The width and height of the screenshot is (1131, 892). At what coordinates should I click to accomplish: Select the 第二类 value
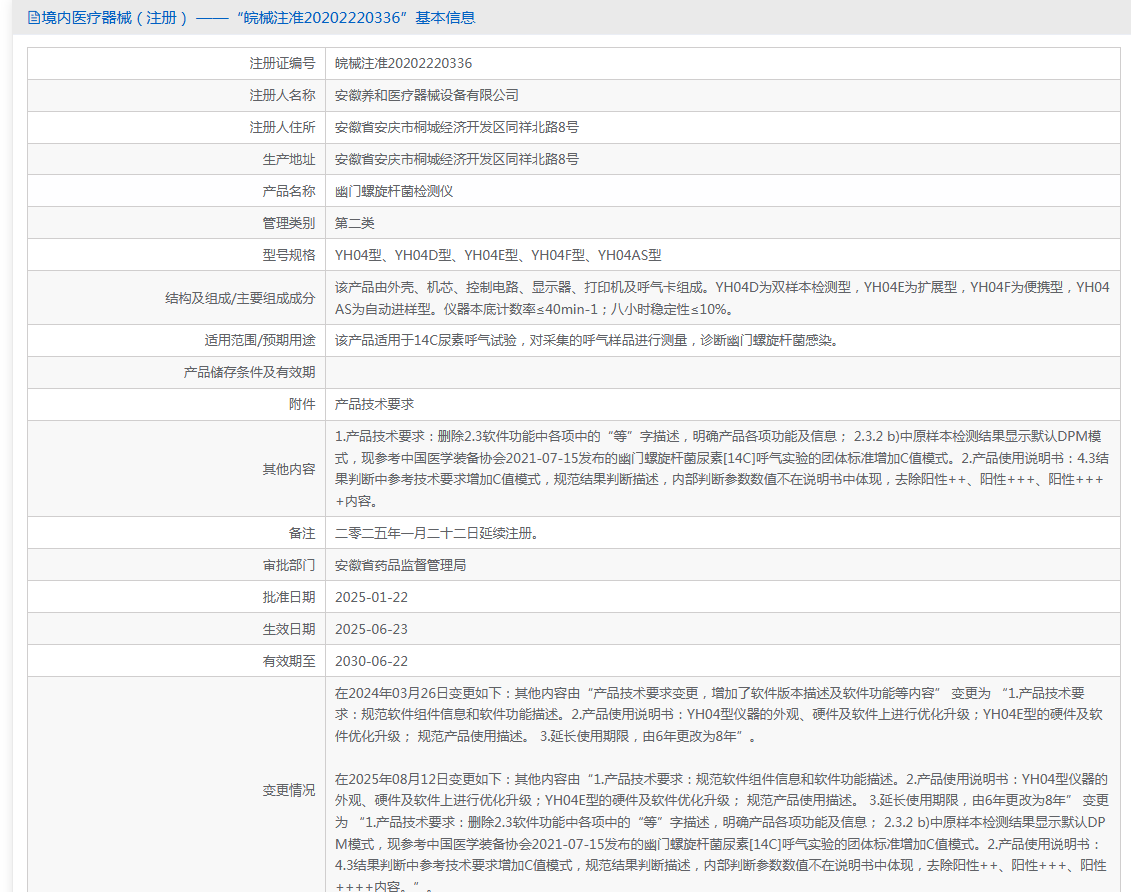[354, 223]
